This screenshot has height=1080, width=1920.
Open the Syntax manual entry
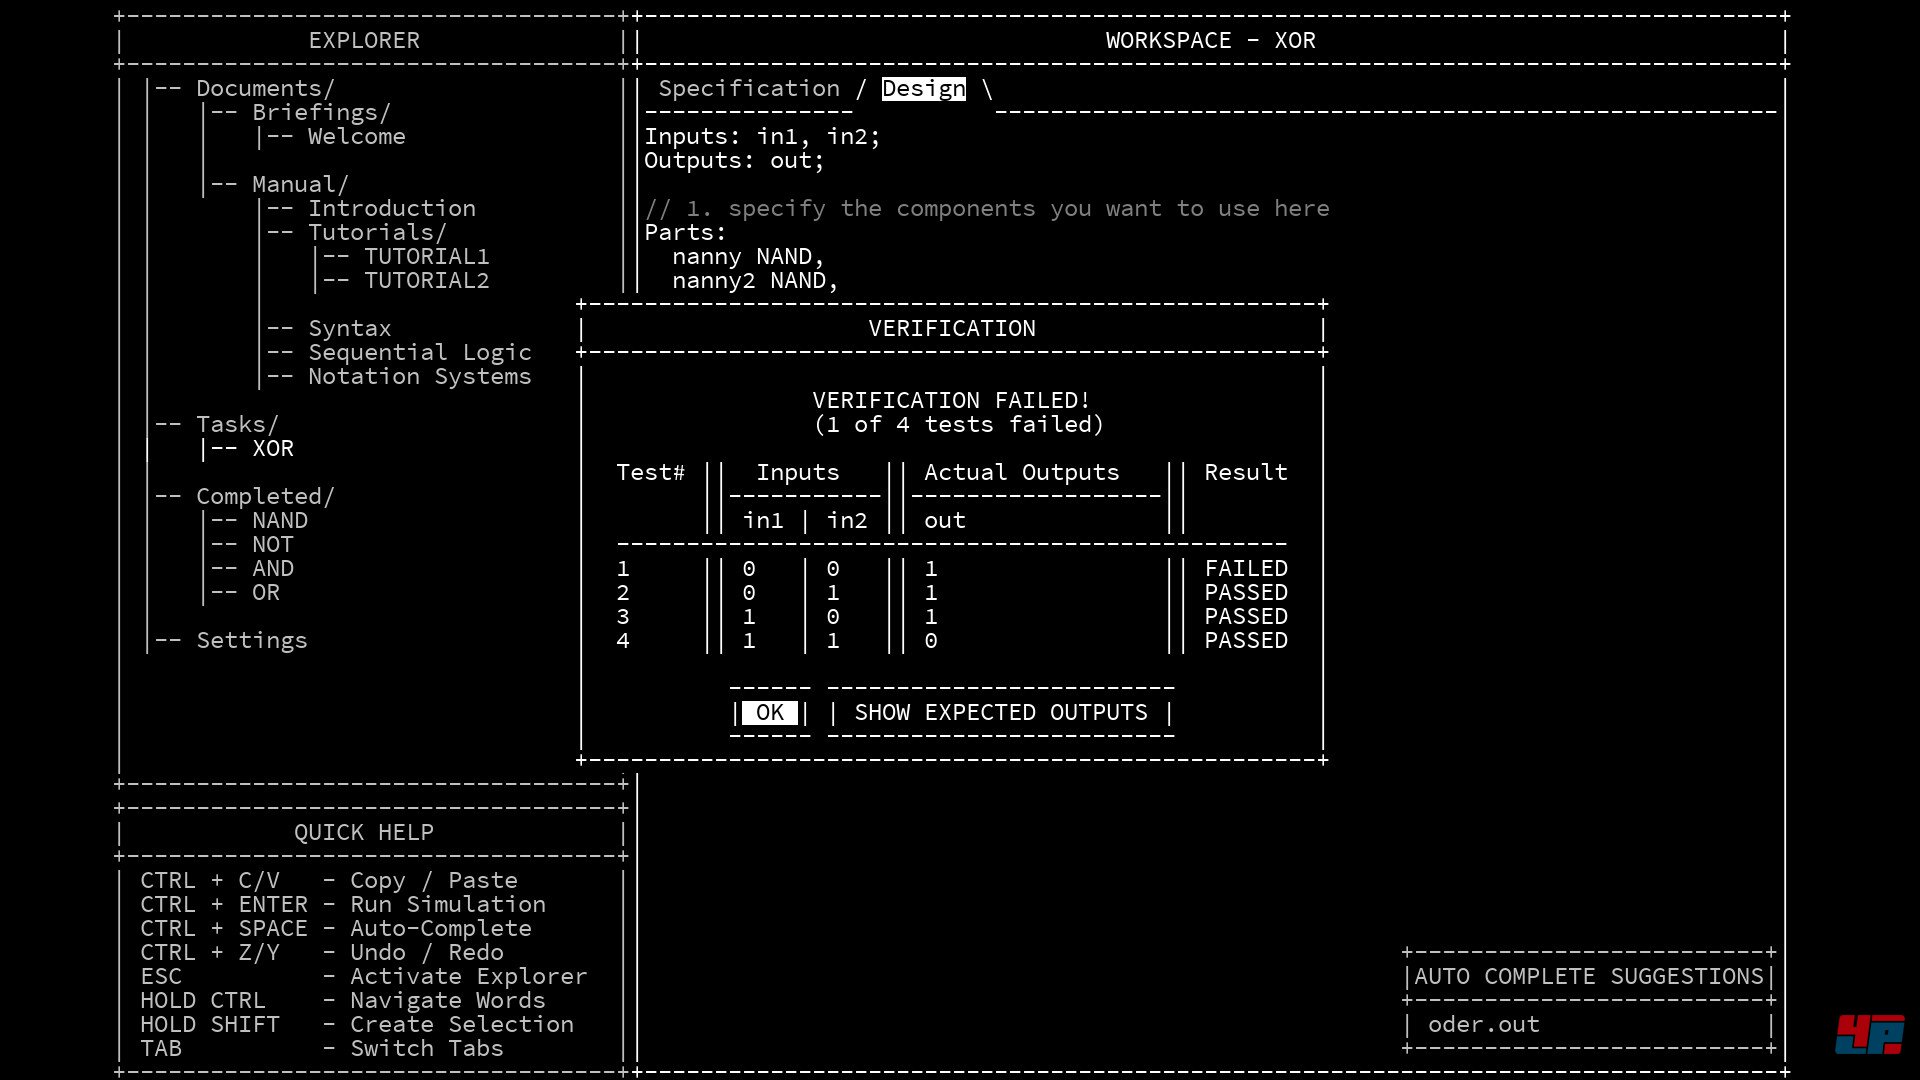pyautogui.click(x=349, y=328)
